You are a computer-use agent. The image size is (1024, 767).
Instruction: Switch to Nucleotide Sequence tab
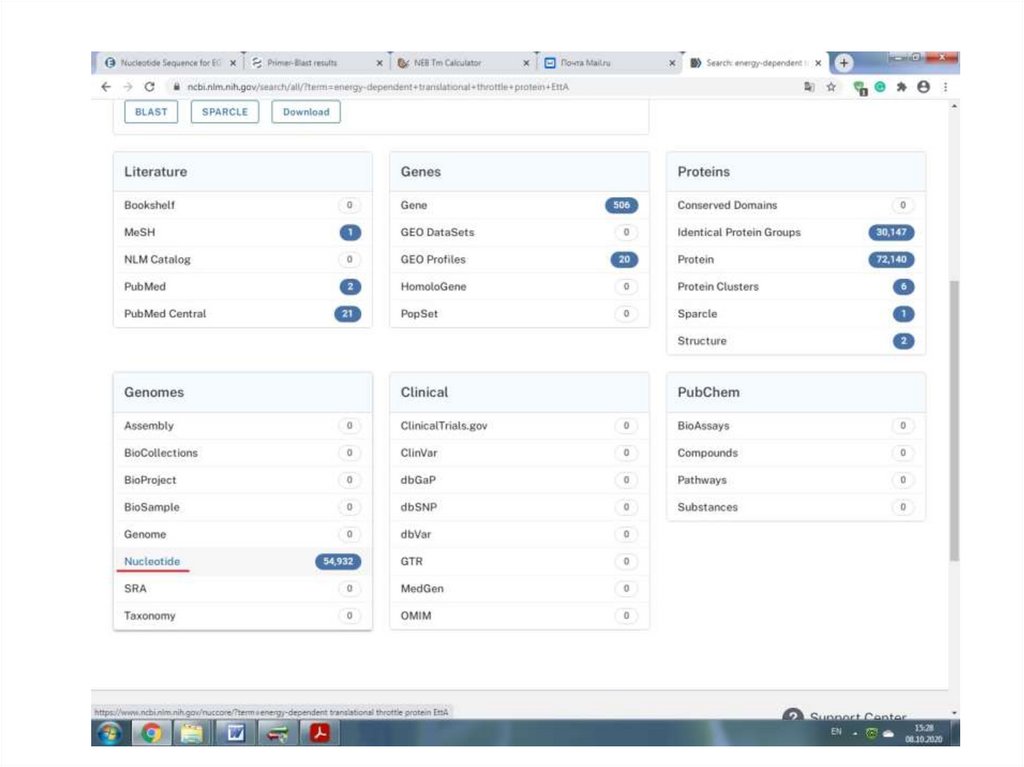pyautogui.click(x=168, y=63)
